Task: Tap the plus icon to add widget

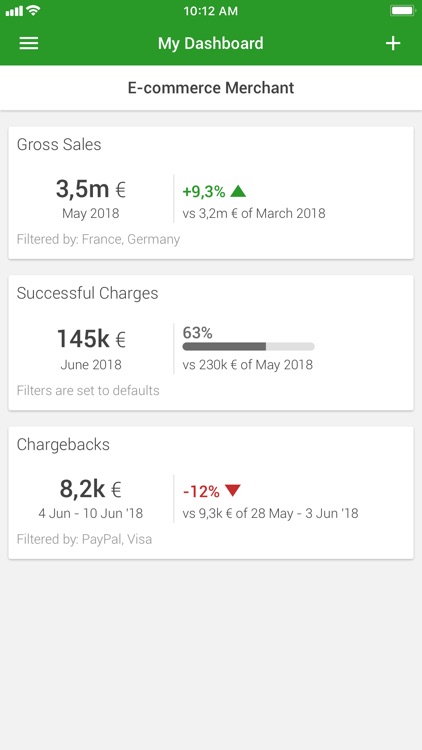Action: point(393,44)
